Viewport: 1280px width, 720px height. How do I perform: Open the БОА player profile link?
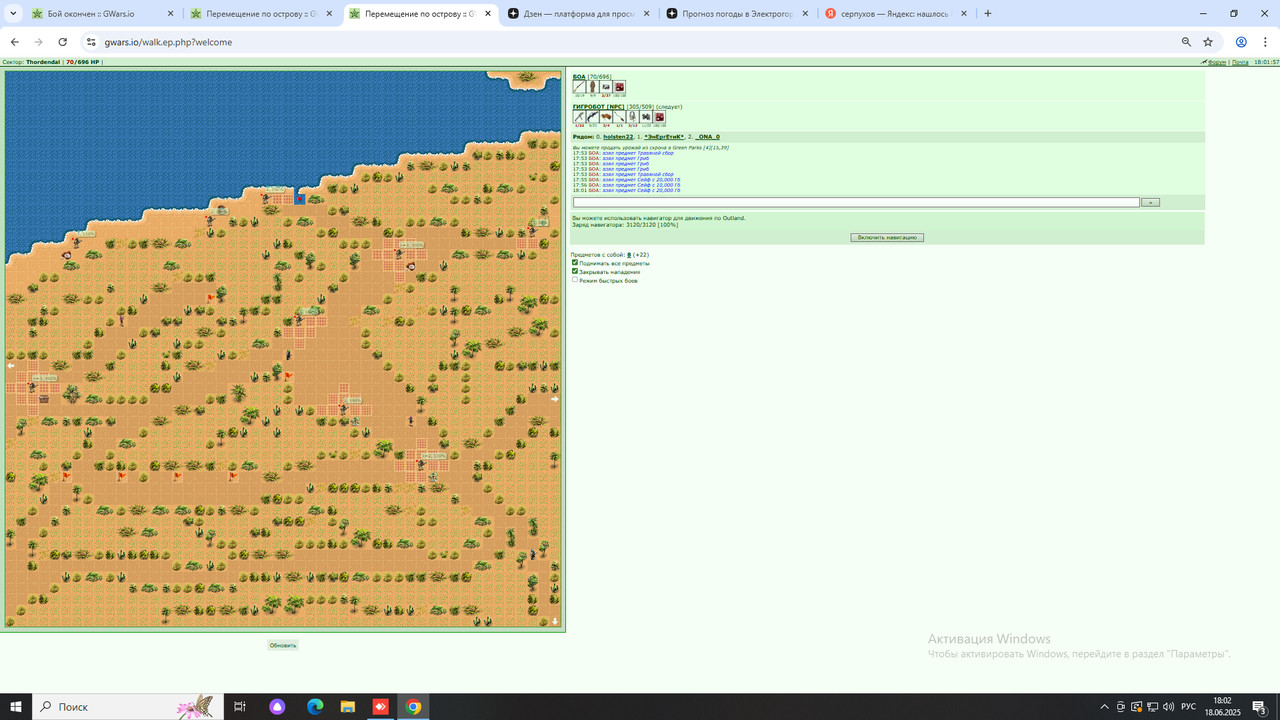579,76
